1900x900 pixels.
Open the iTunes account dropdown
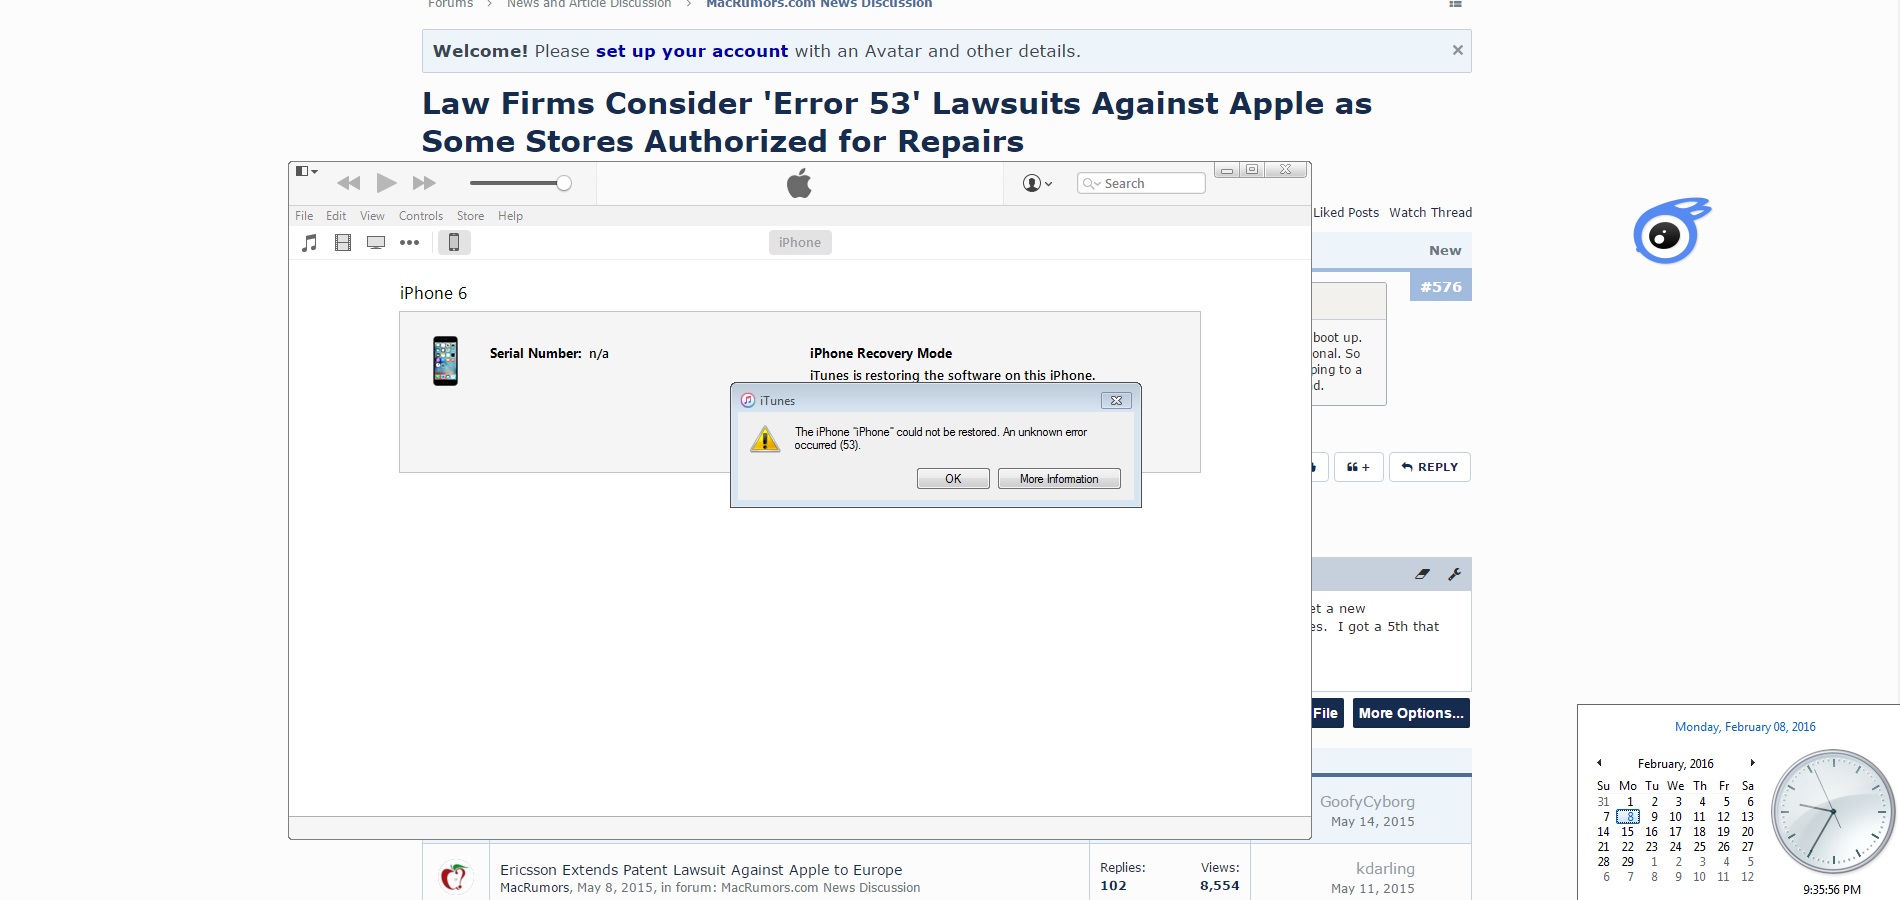click(1037, 183)
